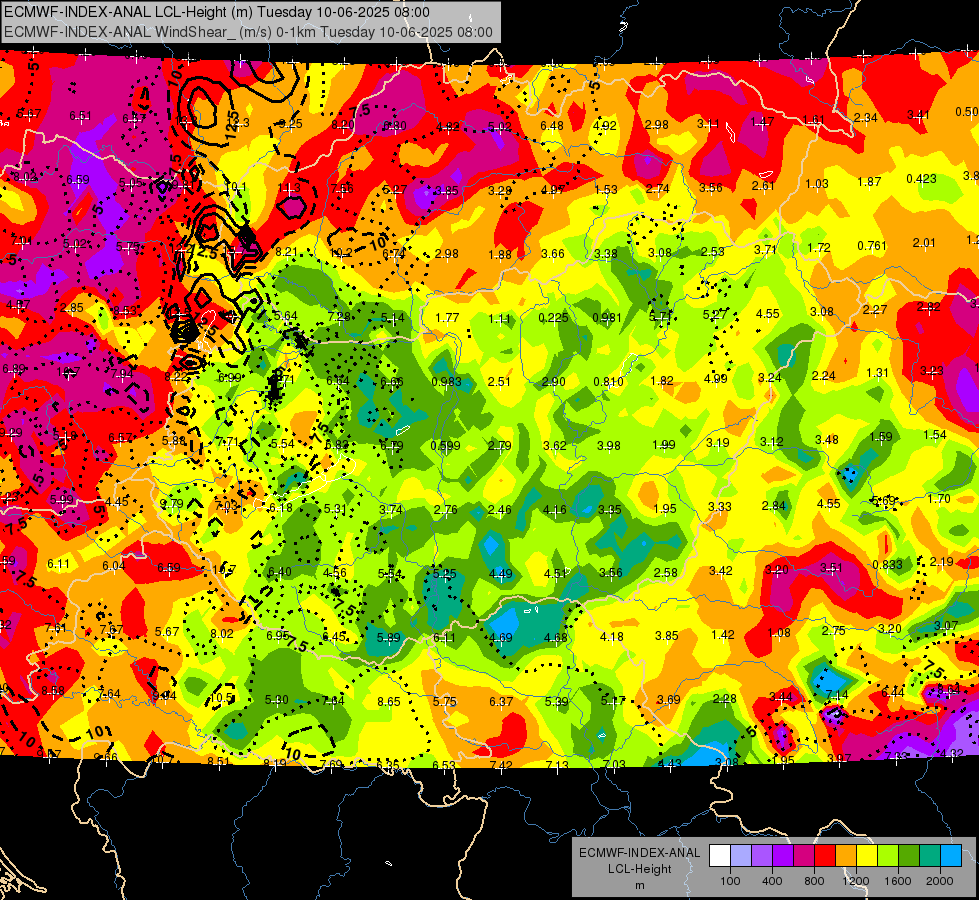Click the wind shear value 2.51
979x900 pixels.
pyautogui.click(x=499, y=382)
